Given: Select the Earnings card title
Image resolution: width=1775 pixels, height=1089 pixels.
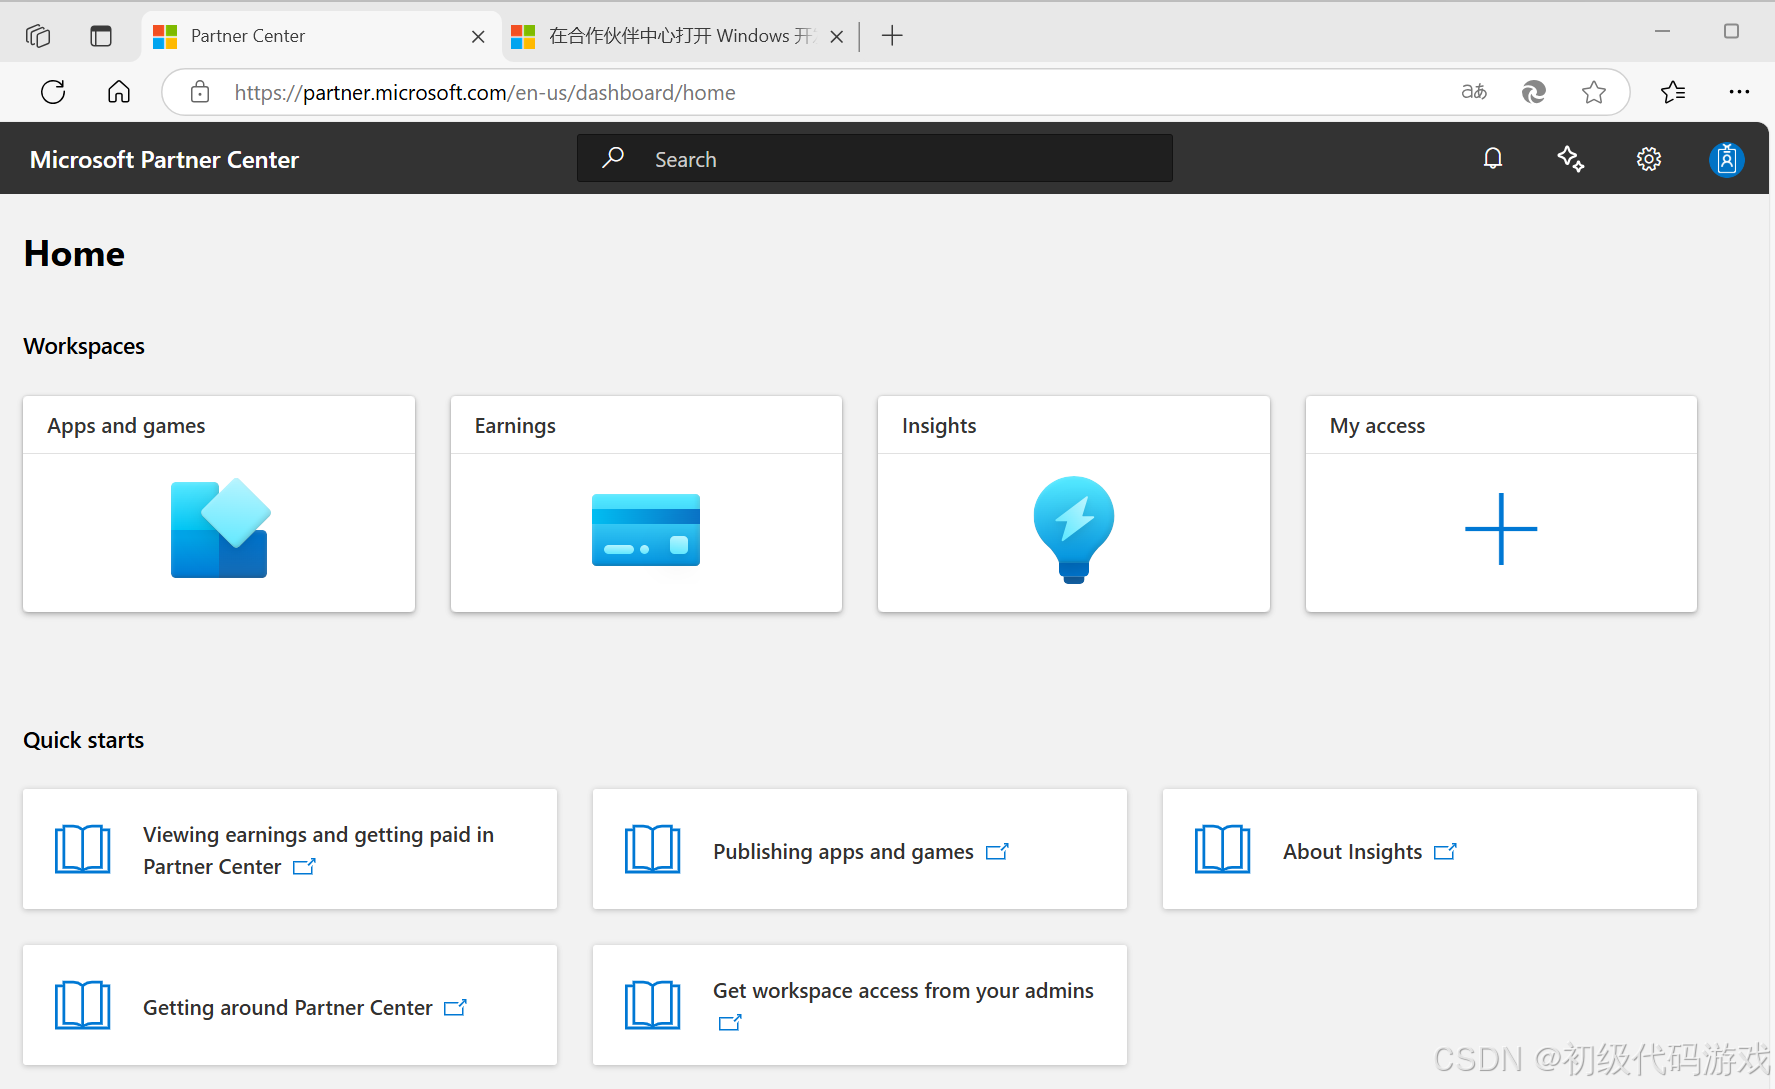Looking at the screenshot, I should [515, 426].
